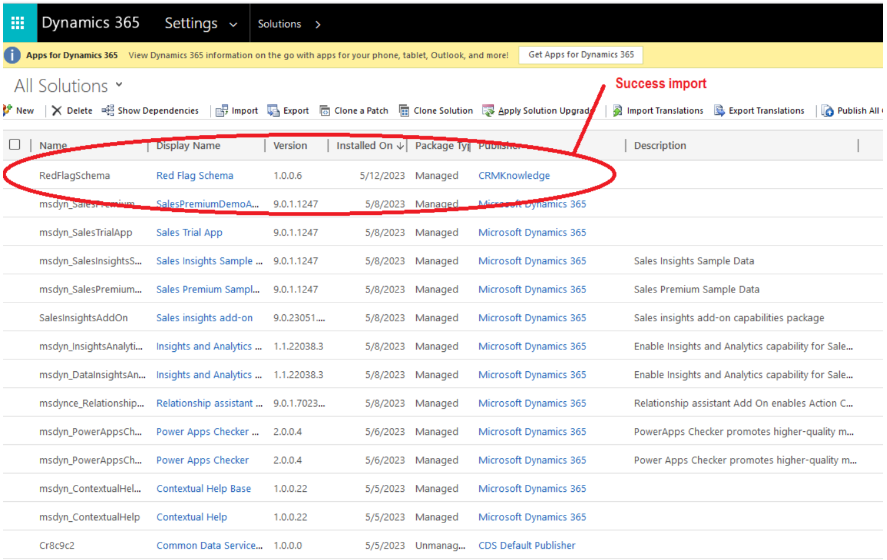Open the app launcher waffle icon

pyautogui.click(x=18, y=23)
